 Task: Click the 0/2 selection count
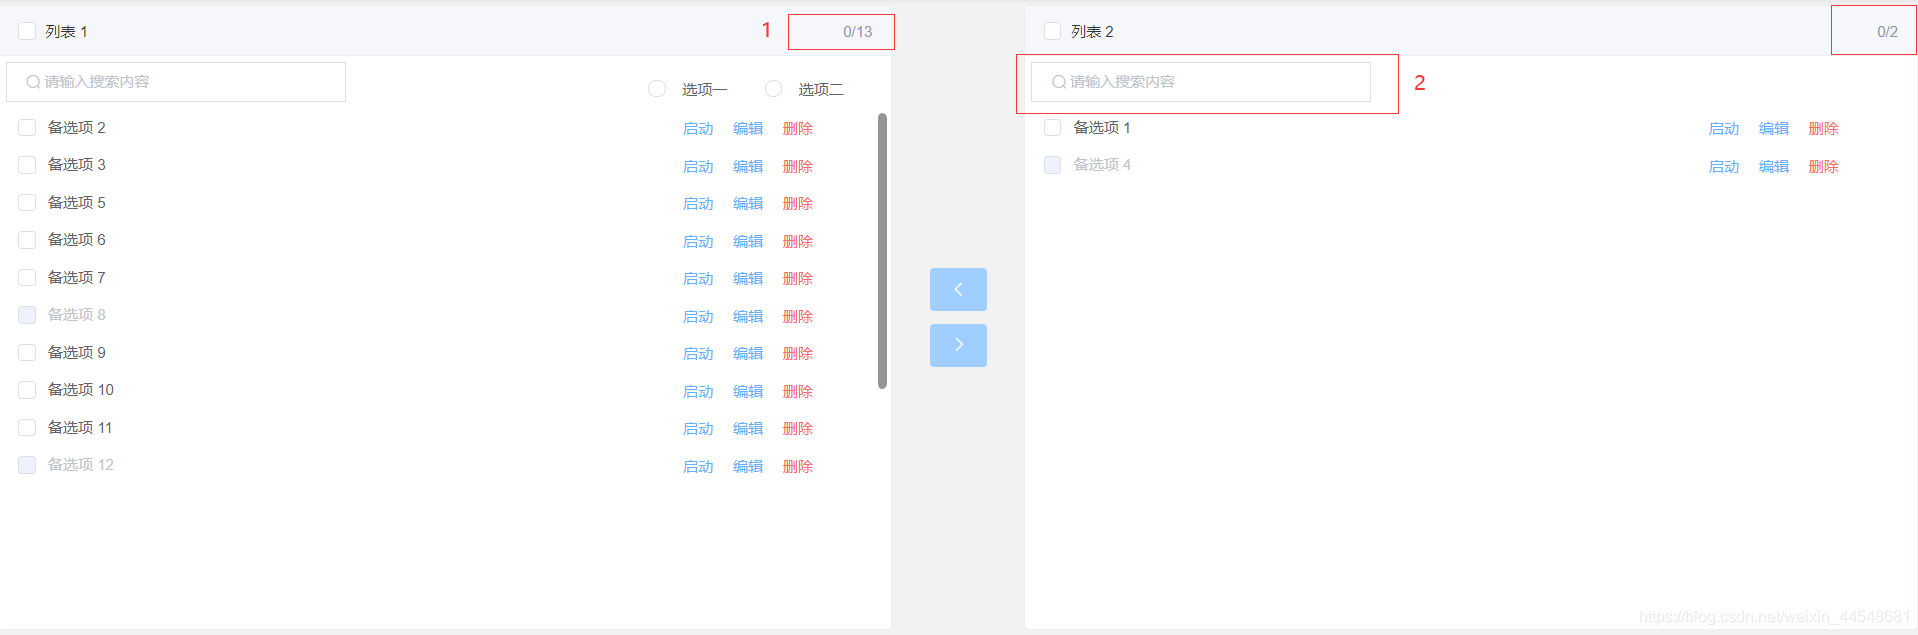(1887, 32)
